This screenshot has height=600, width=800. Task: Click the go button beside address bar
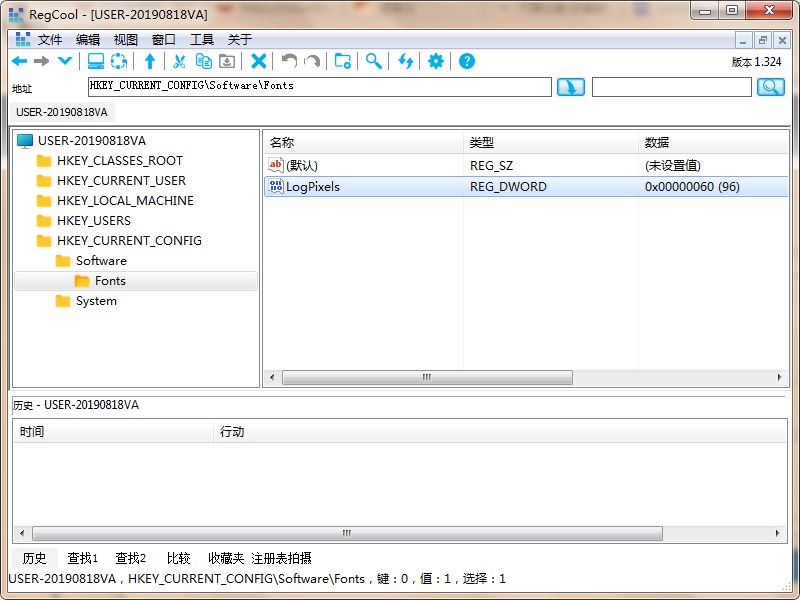571,87
